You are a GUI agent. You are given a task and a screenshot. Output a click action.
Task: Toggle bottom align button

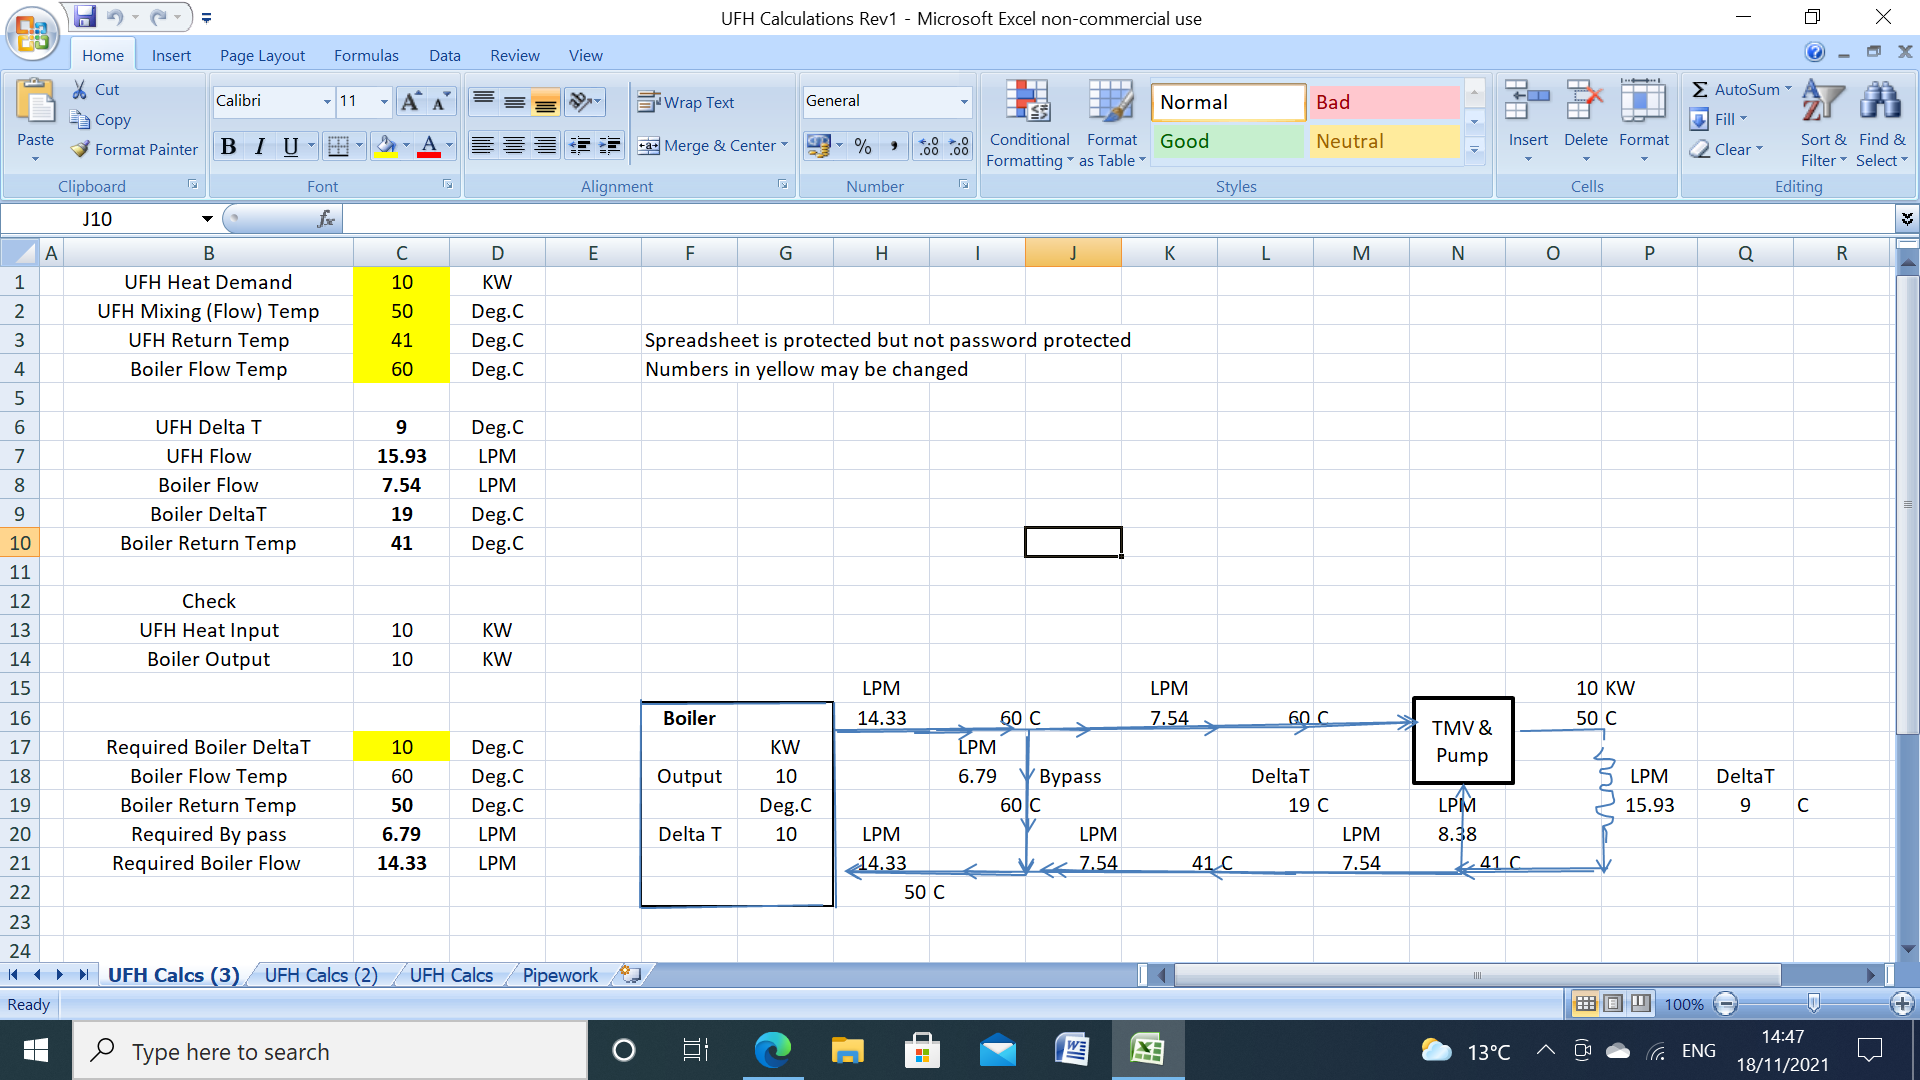[545, 101]
